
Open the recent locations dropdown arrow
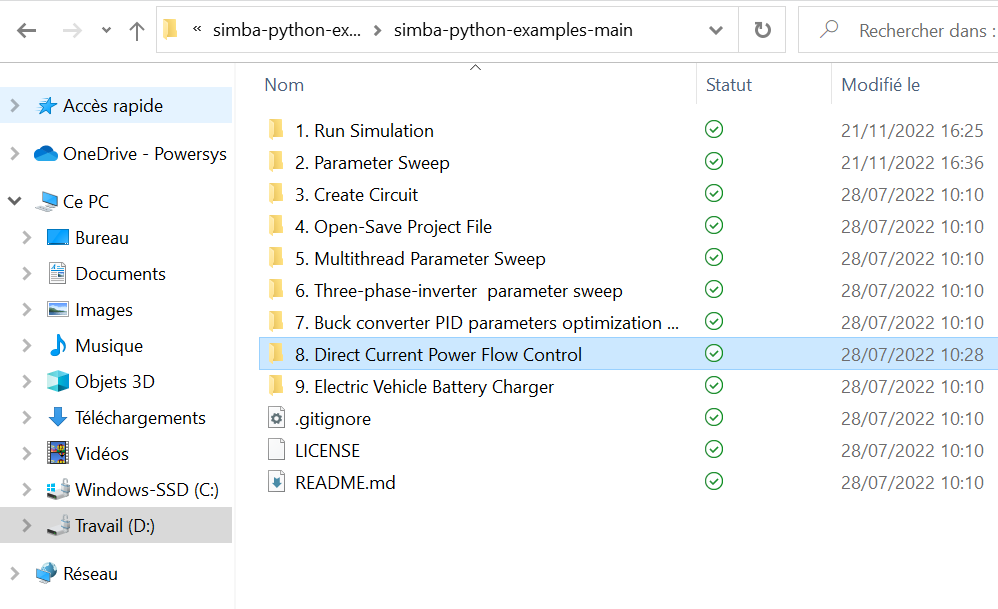106,31
